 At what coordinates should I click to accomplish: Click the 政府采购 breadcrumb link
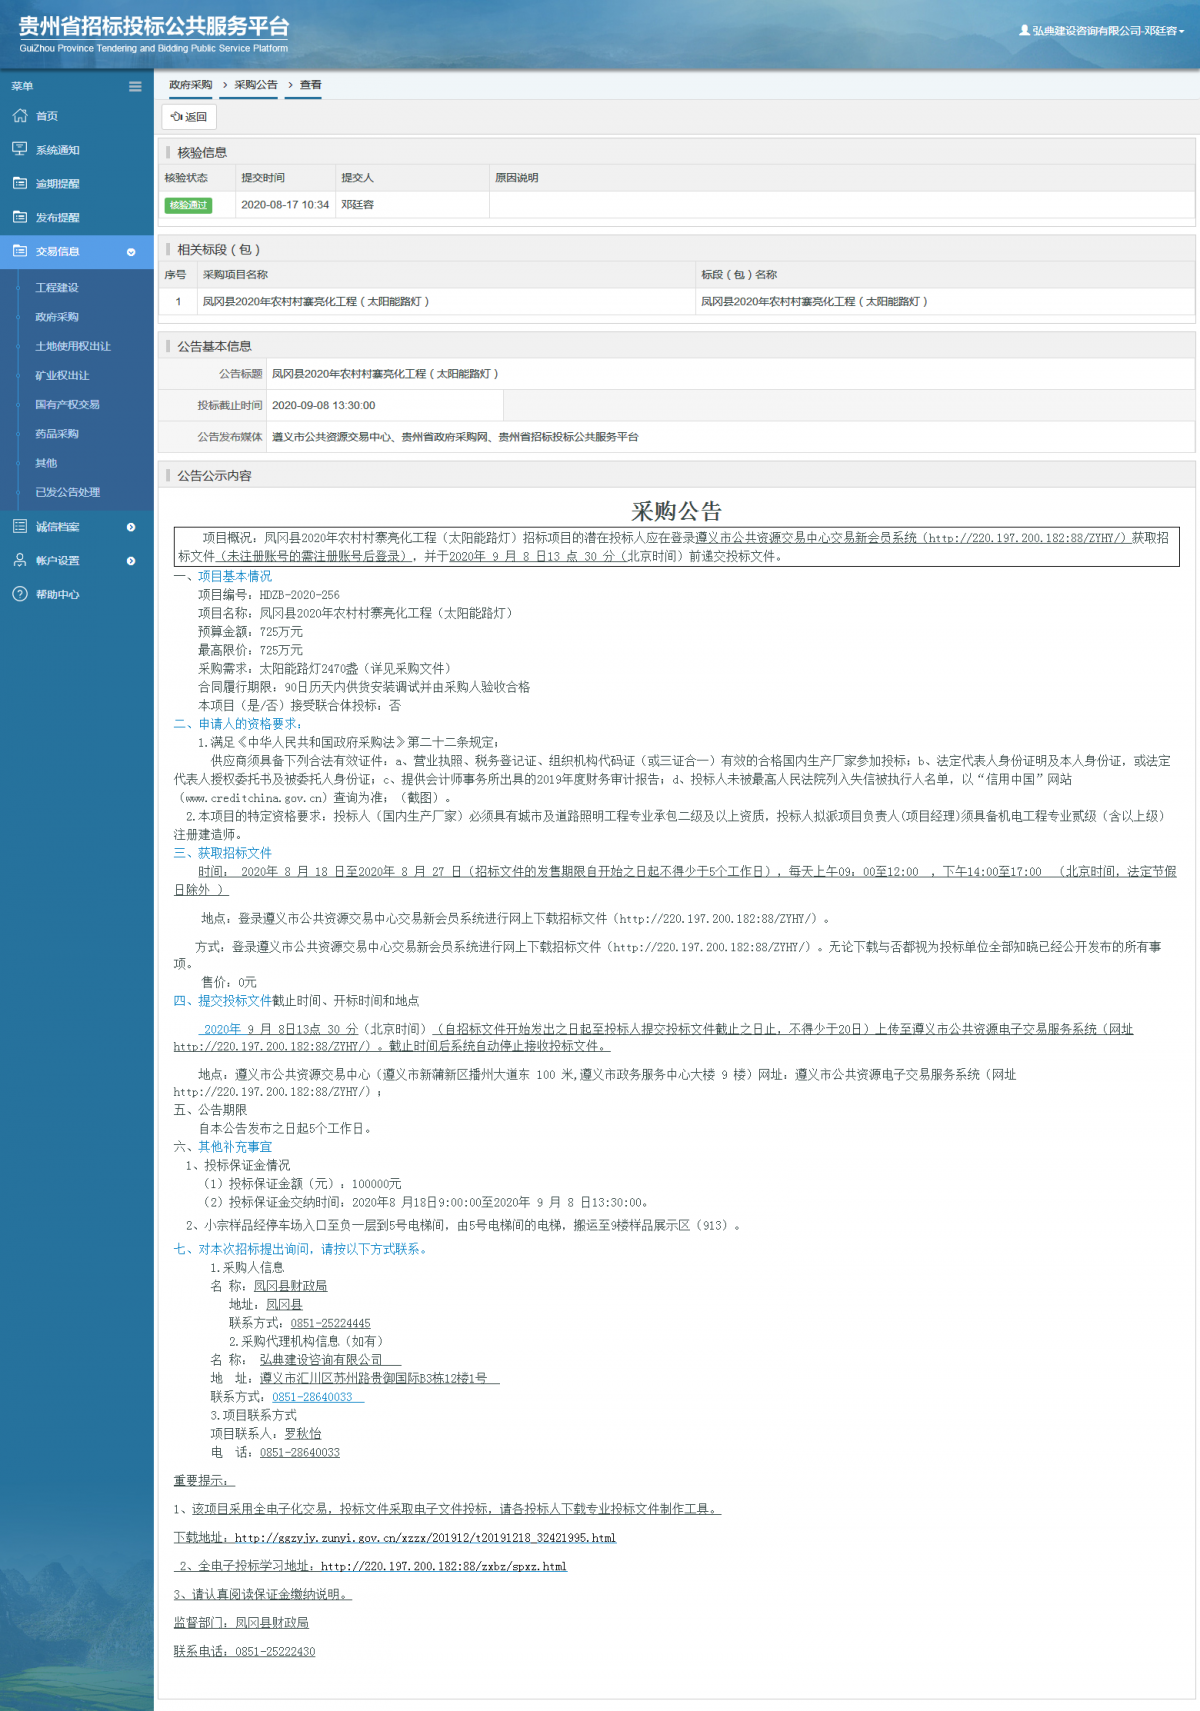tap(190, 85)
